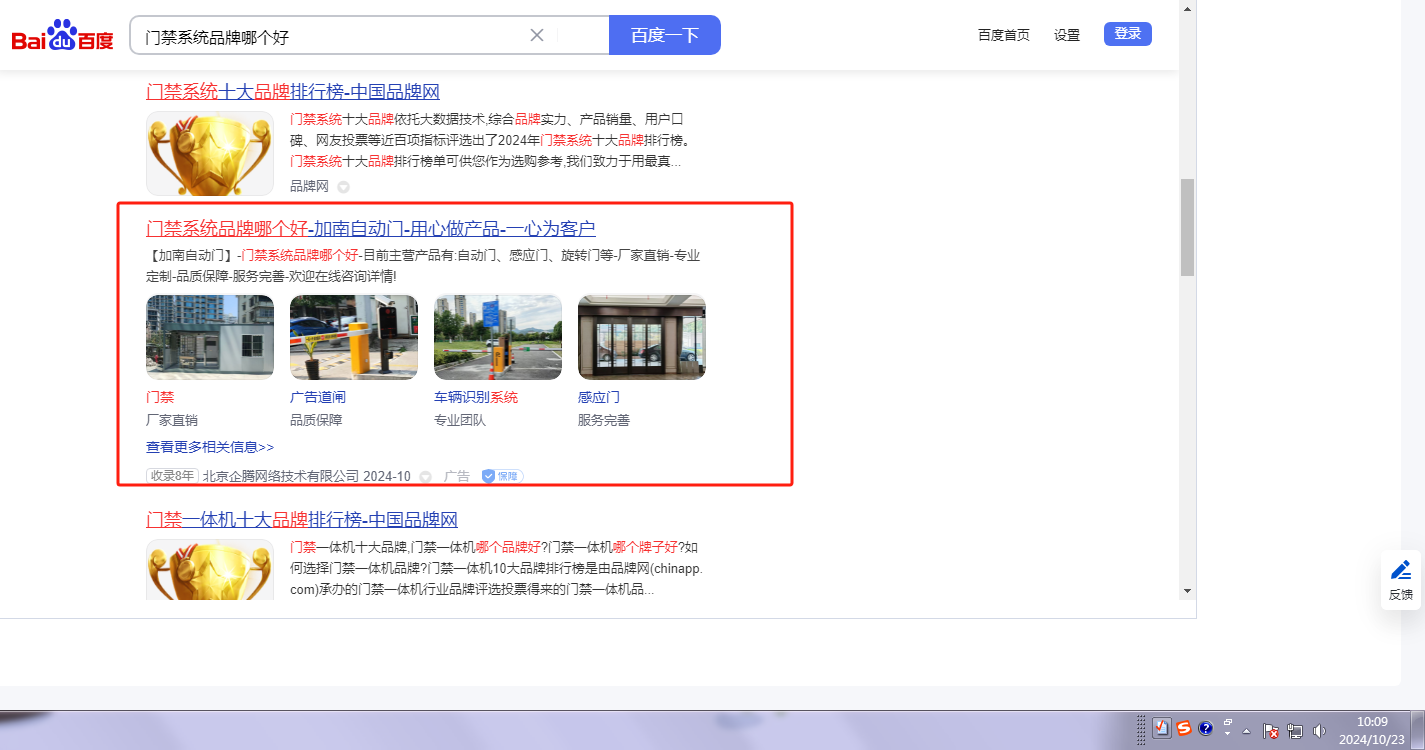The height and width of the screenshot is (750, 1425).
Task: Click the scrollbar up arrow
Action: pyautogui.click(x=1188, y=8)
